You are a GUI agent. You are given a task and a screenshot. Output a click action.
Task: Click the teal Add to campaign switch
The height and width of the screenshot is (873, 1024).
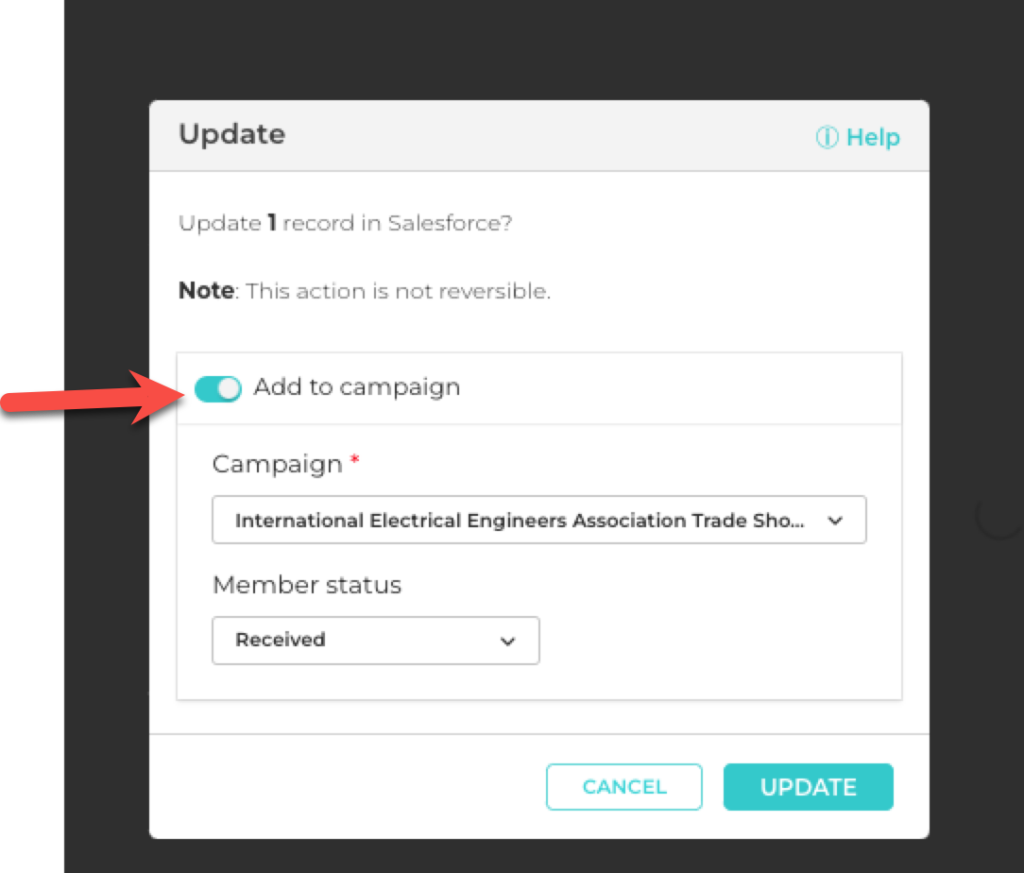[x=218, y=388]
